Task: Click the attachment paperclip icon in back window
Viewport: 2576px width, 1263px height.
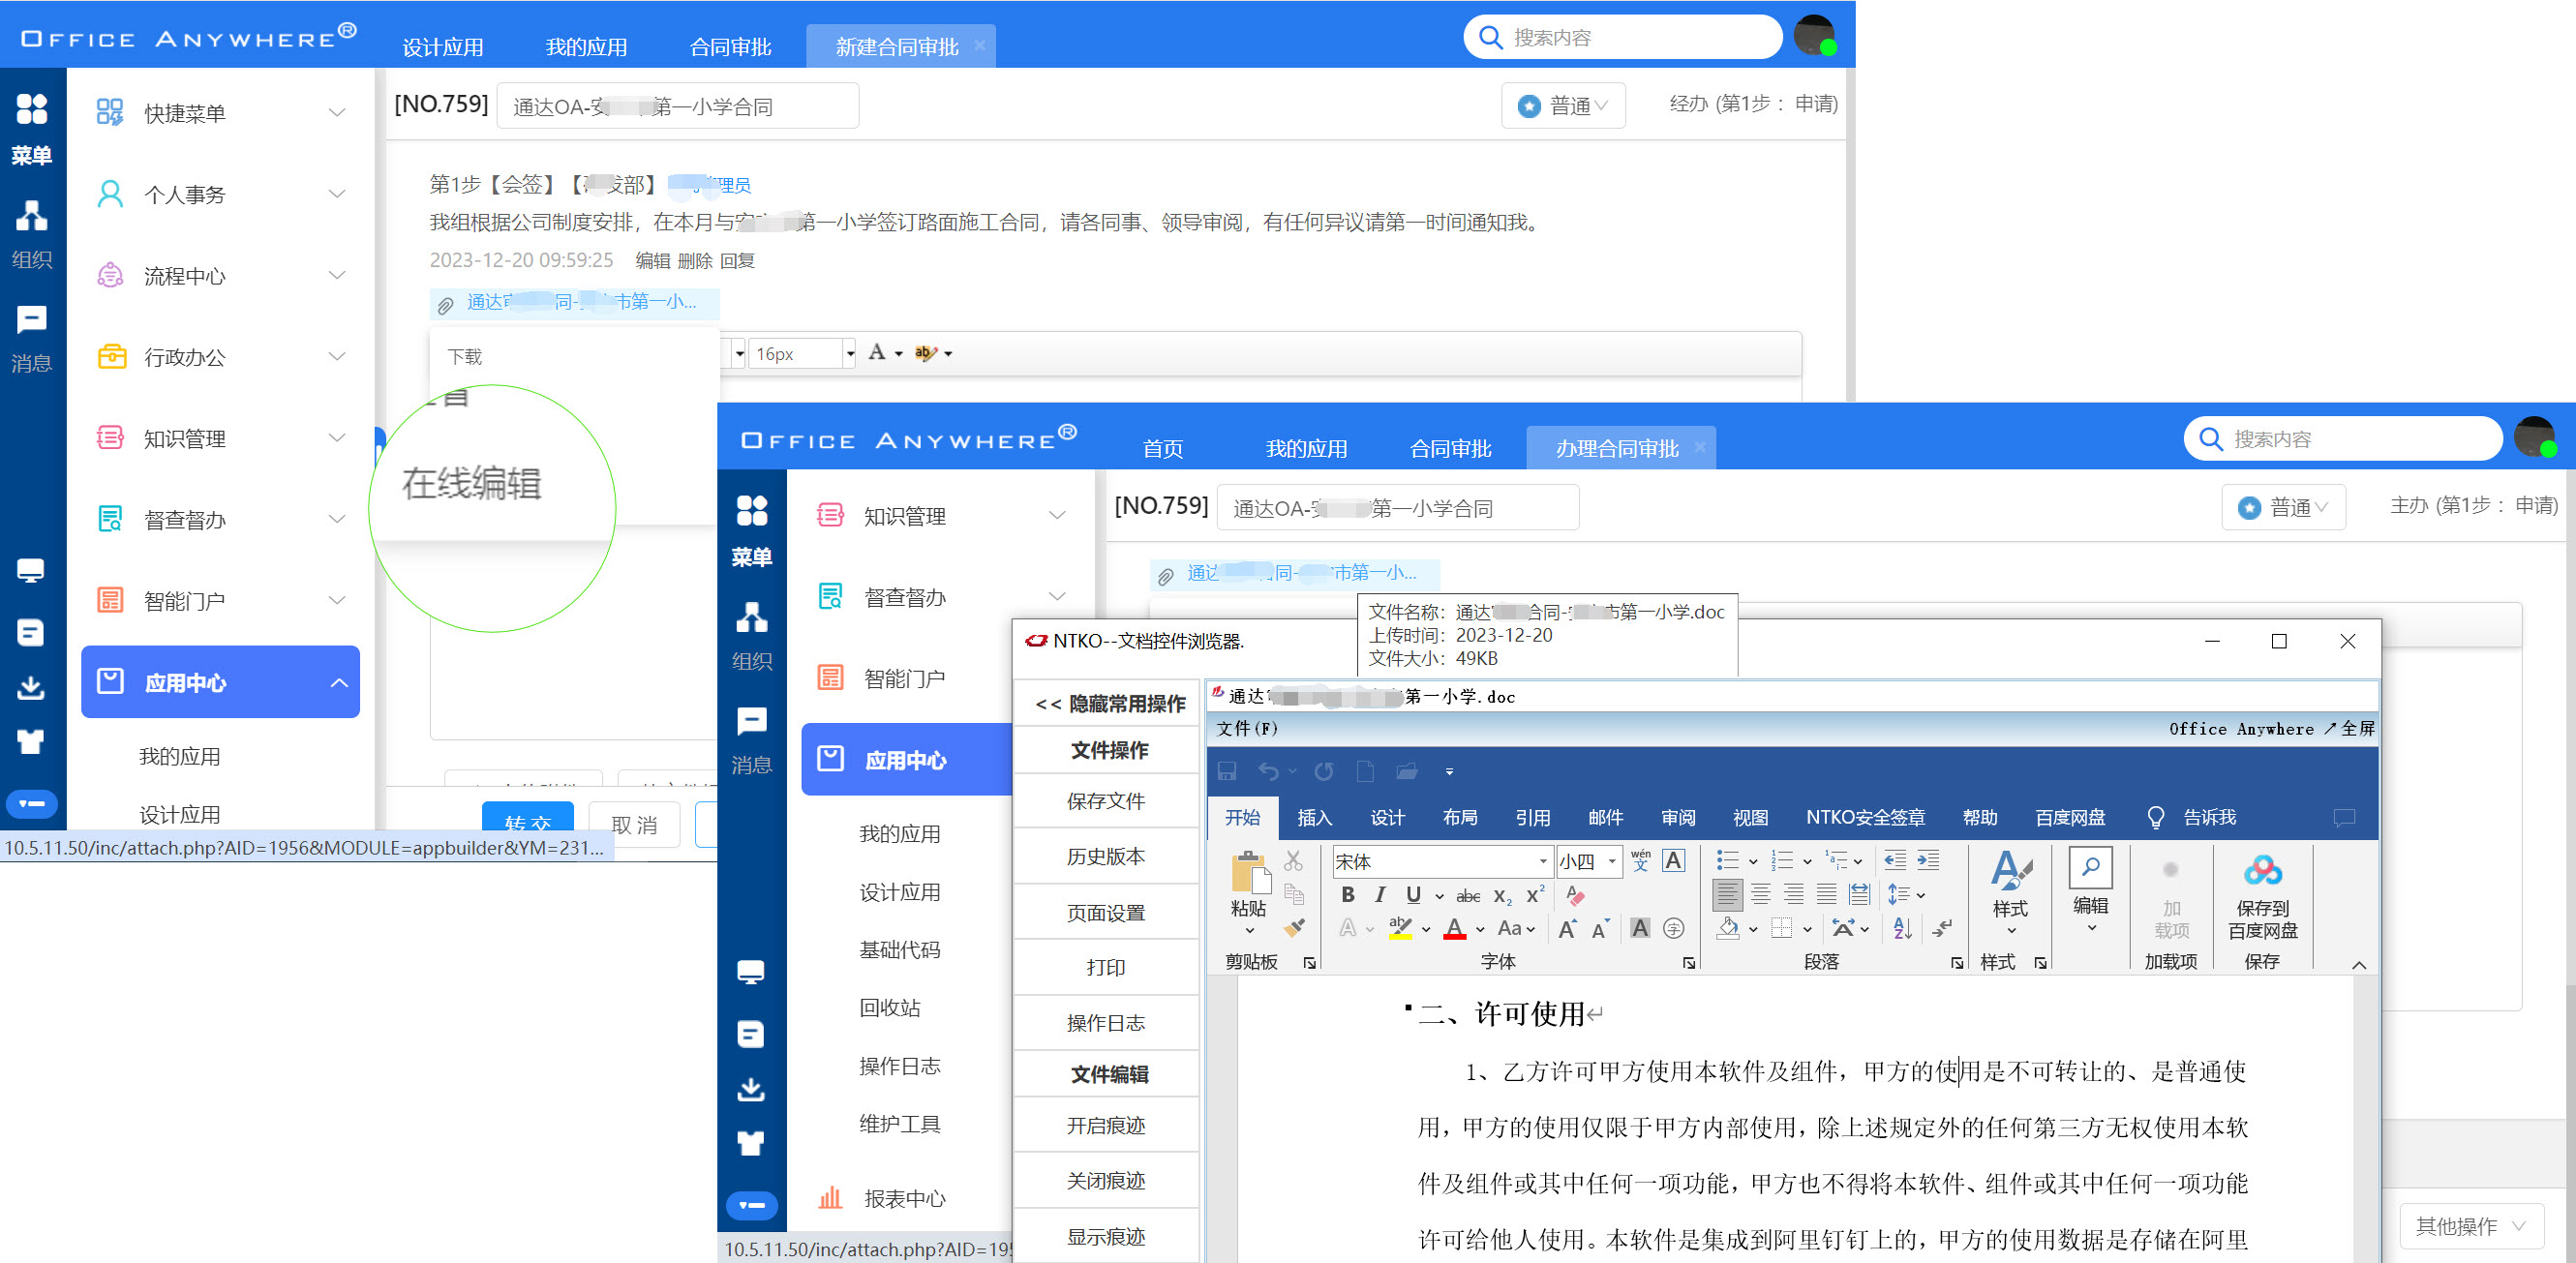Action: point(446,304)
